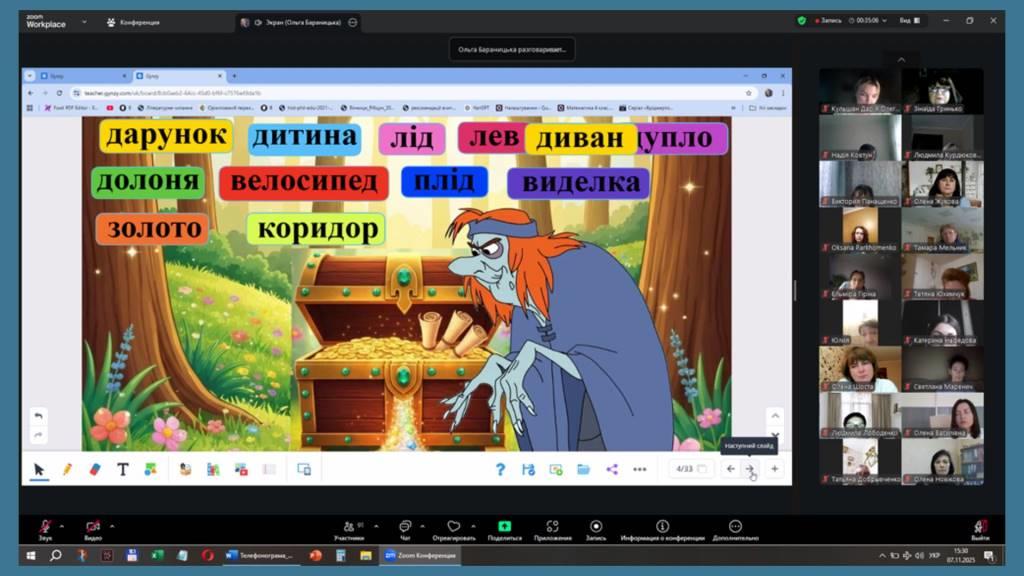Open the Участники participants panel
The width and height of the screenshot is (1024, 576).
click(x=348, y=529)
